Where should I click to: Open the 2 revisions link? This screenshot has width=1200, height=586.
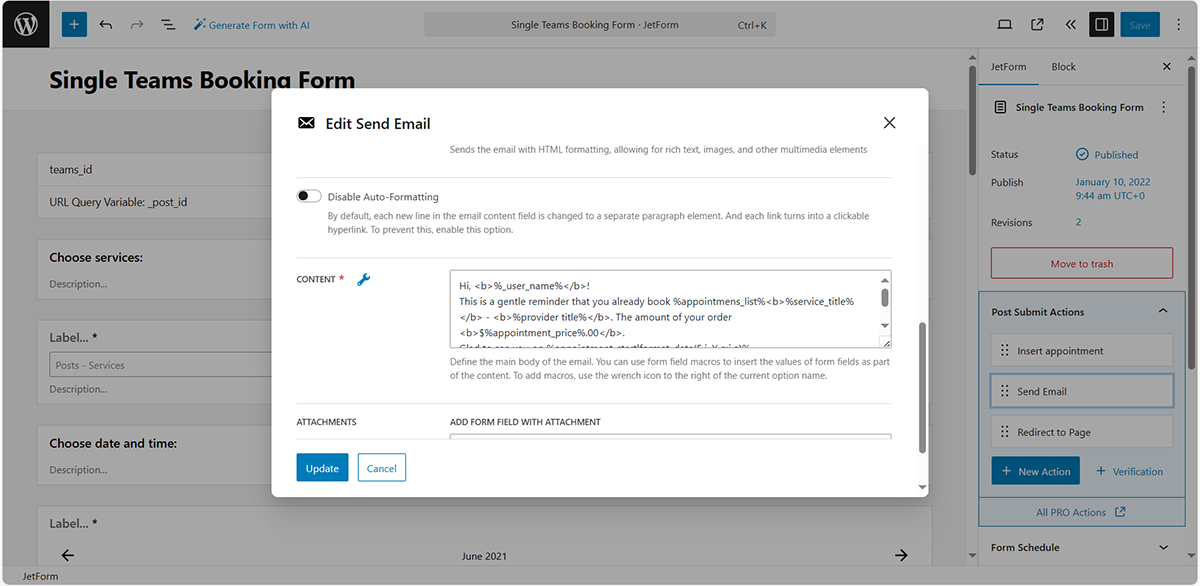(x=1078, y=222)
